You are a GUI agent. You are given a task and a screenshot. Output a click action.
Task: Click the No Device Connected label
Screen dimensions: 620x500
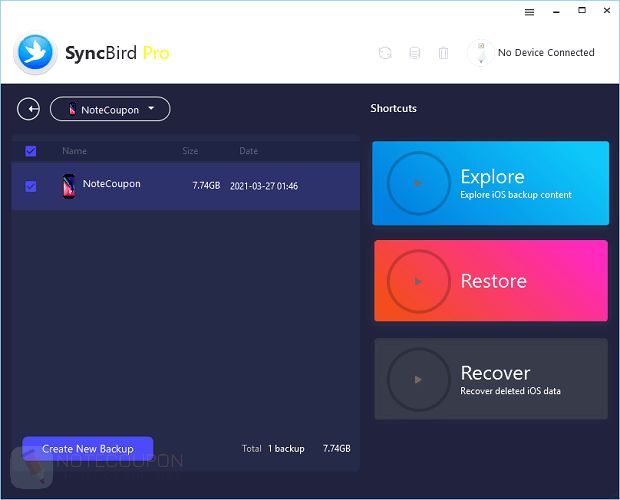(x=546, y=53)
